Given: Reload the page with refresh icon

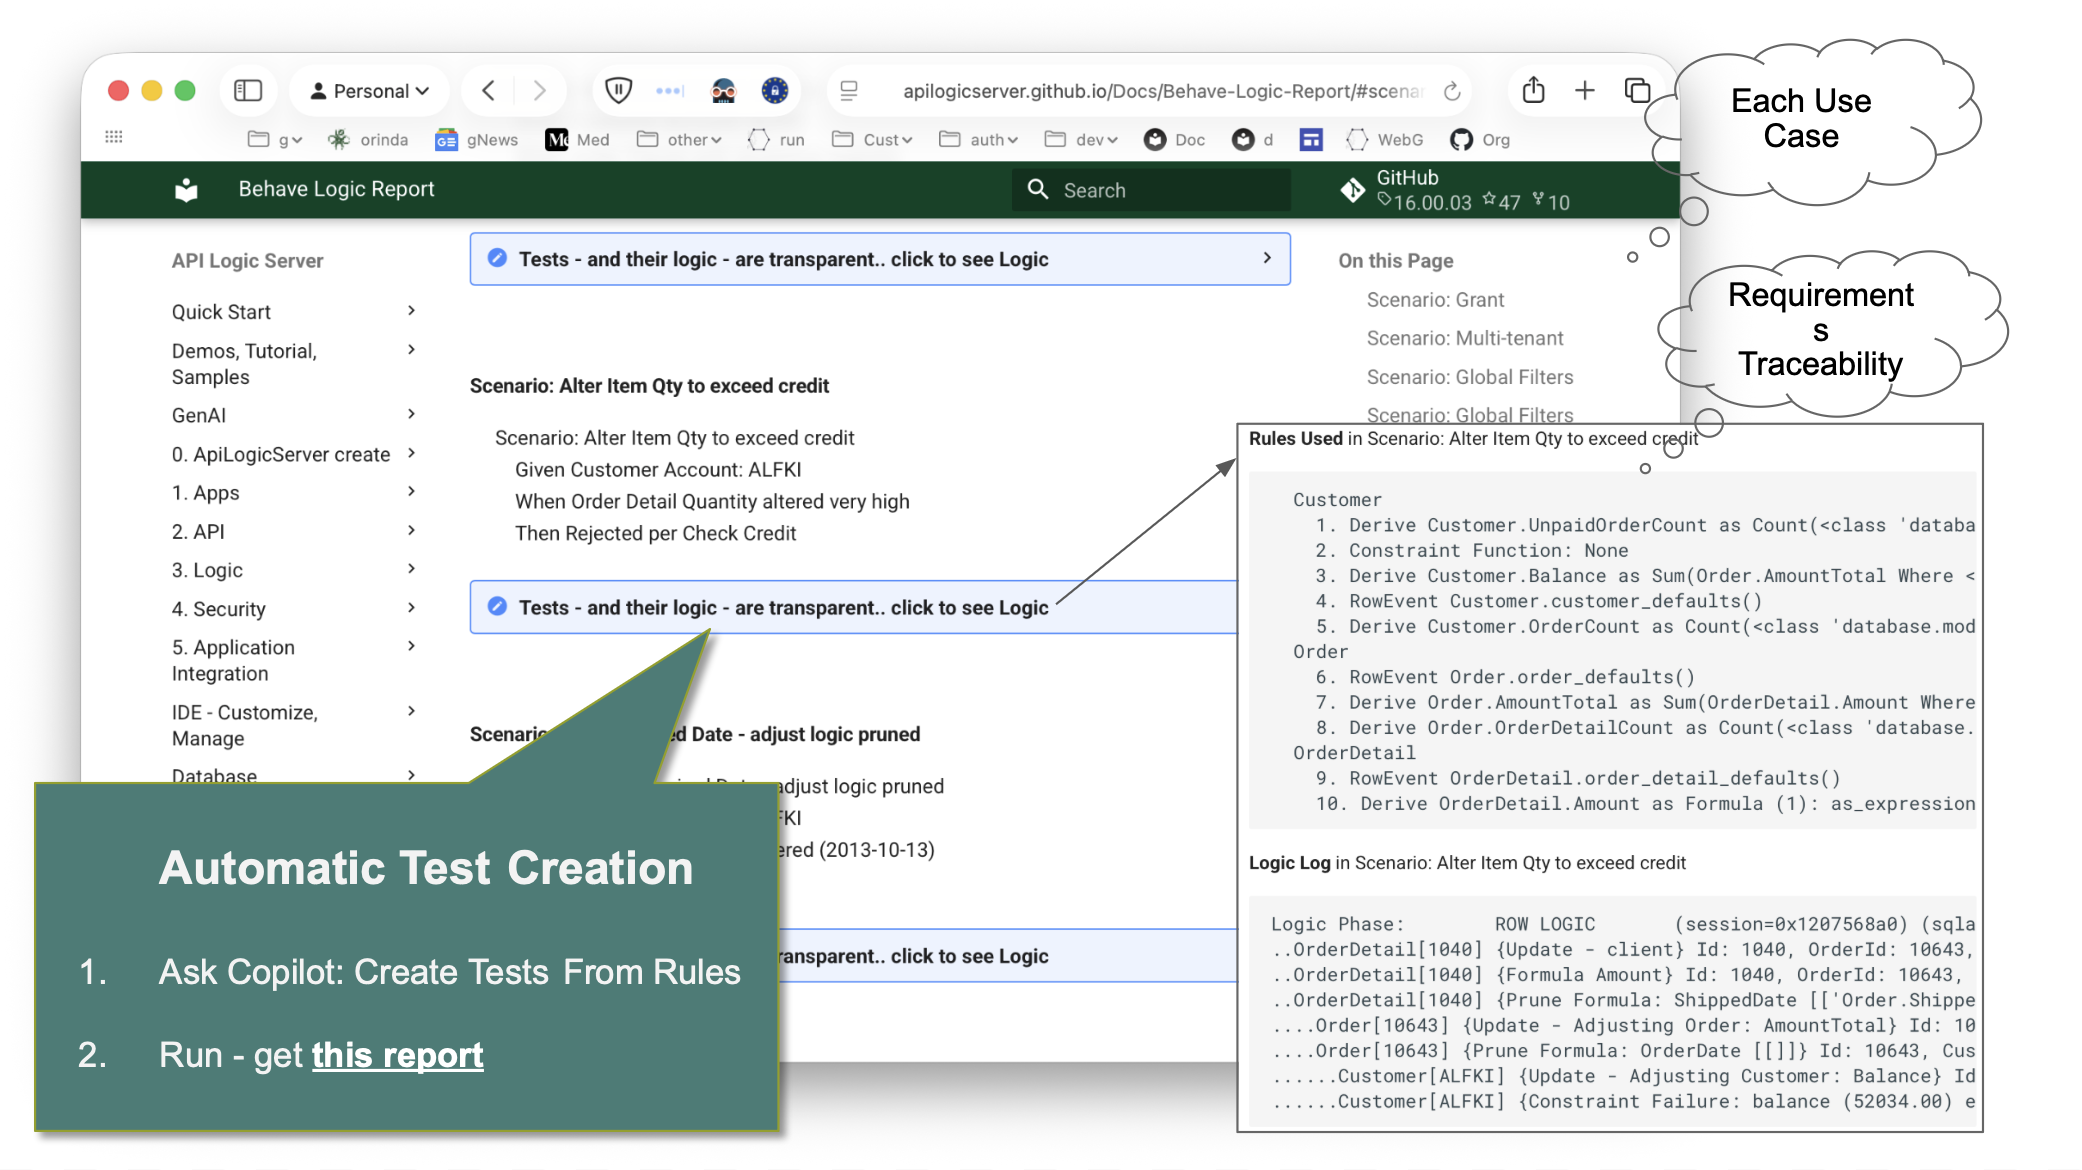Looking at the screenshot, I should pos(1452,91).
